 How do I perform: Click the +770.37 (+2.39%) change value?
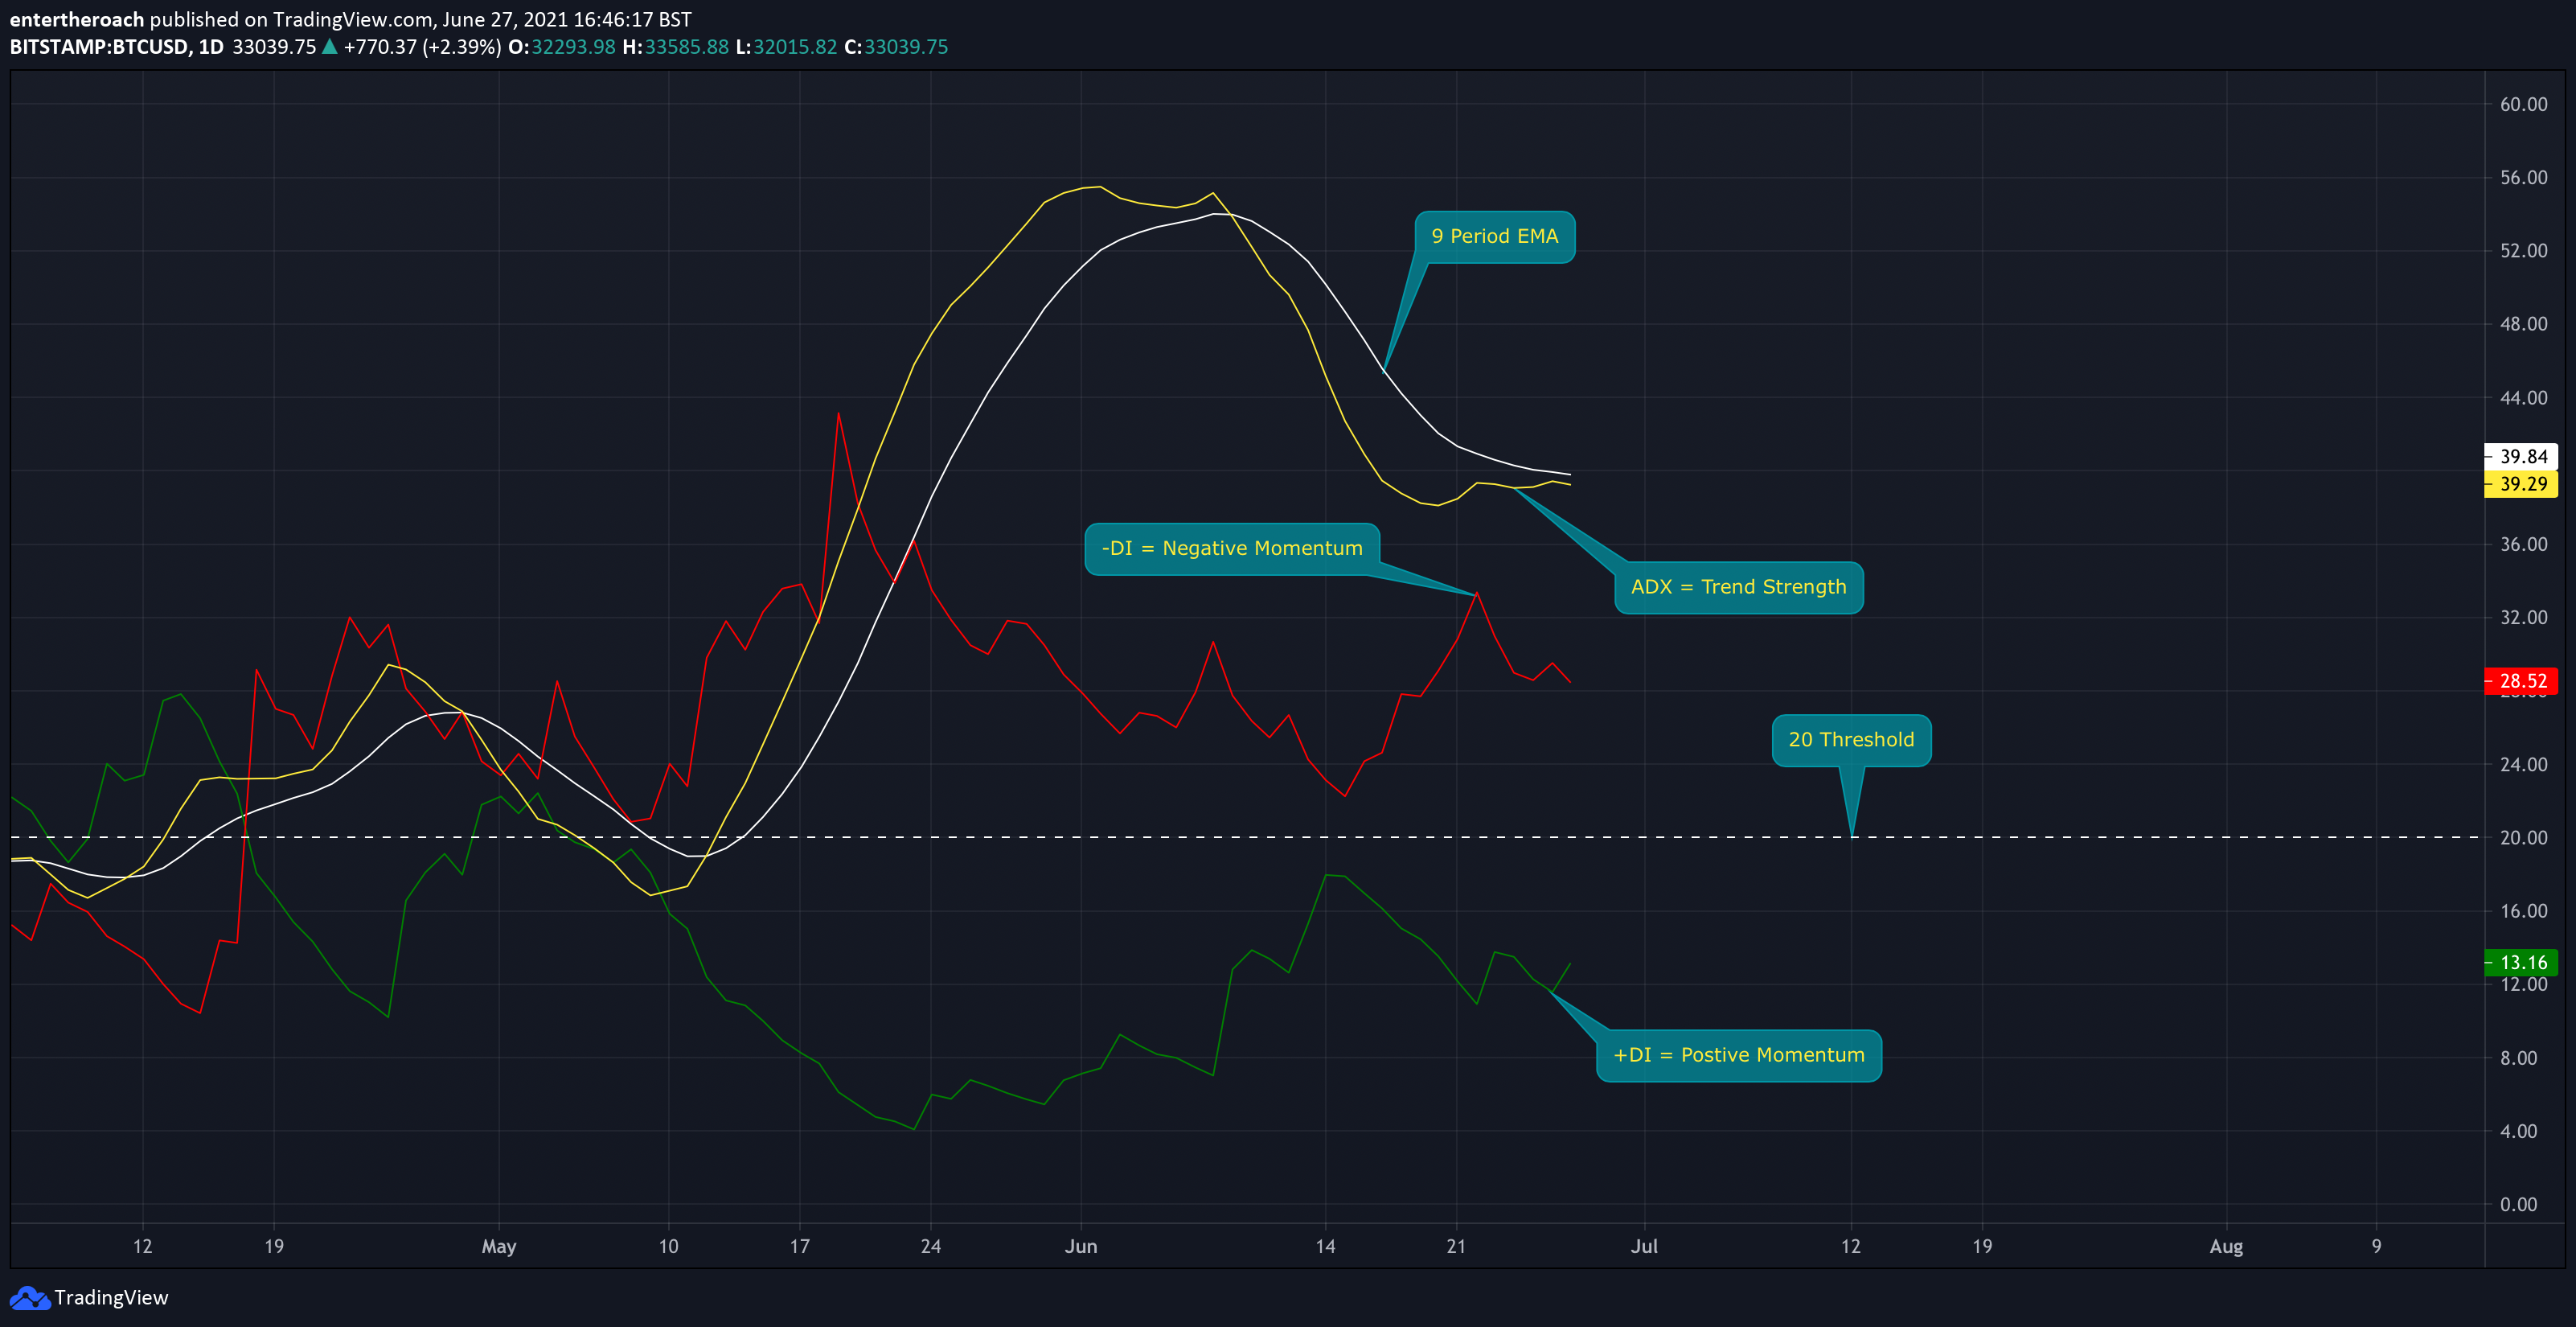[422, 47]
